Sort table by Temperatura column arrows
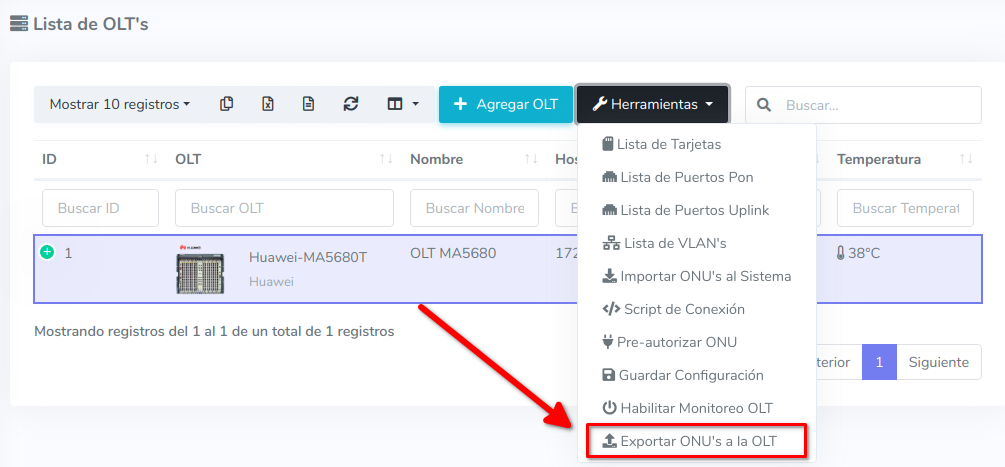Screen dimensions: 1005x467 [x=965, y=159]
